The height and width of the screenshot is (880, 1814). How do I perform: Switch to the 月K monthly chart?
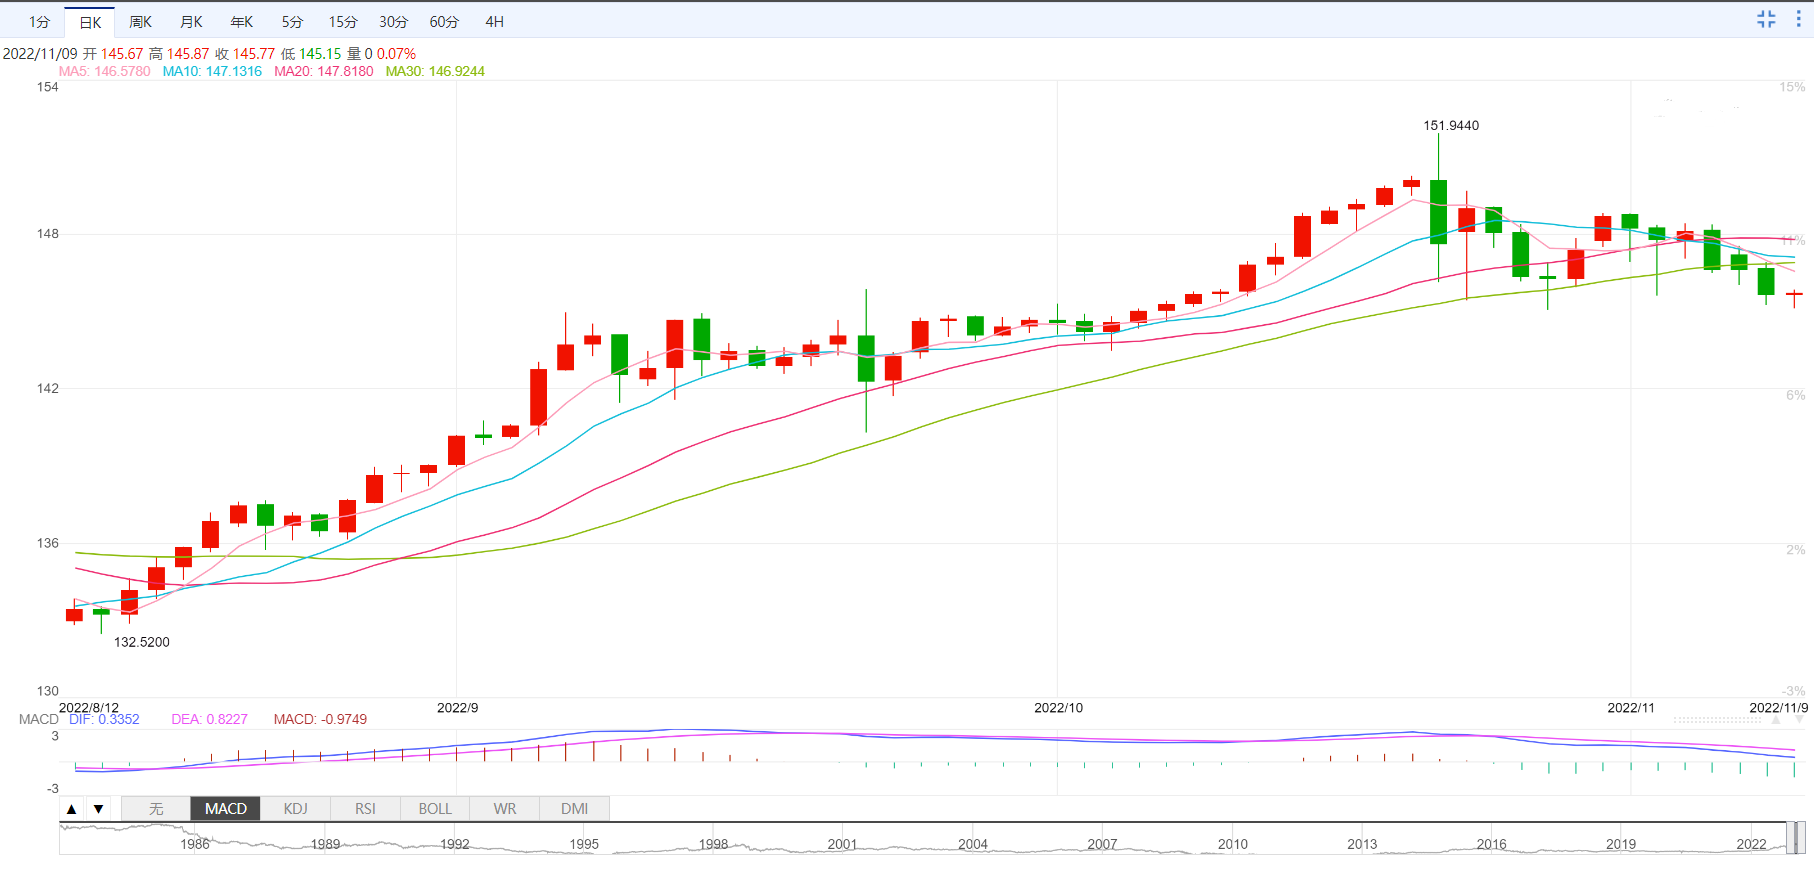[191, 22]
